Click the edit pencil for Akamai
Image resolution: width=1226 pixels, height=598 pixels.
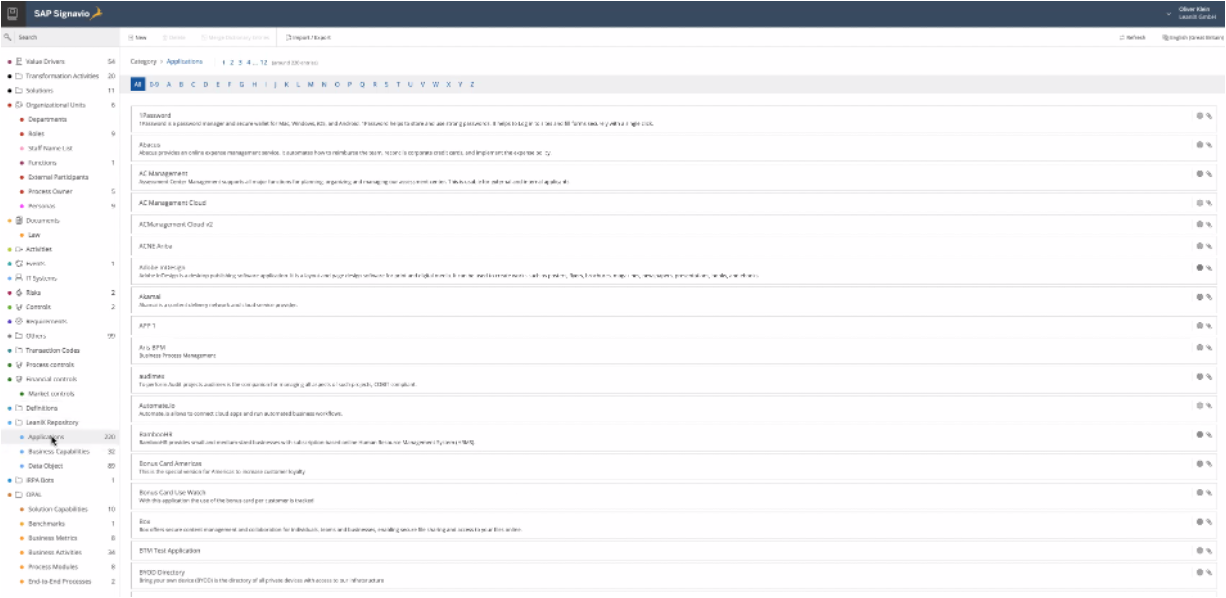pos(1209,297)
